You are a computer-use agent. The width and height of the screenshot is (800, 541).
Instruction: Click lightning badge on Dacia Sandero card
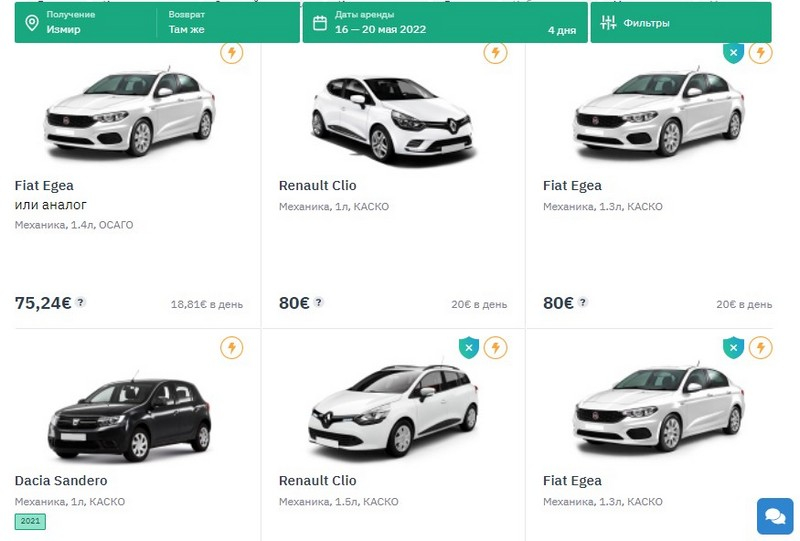pyautogui.click(x=231, y=347)
